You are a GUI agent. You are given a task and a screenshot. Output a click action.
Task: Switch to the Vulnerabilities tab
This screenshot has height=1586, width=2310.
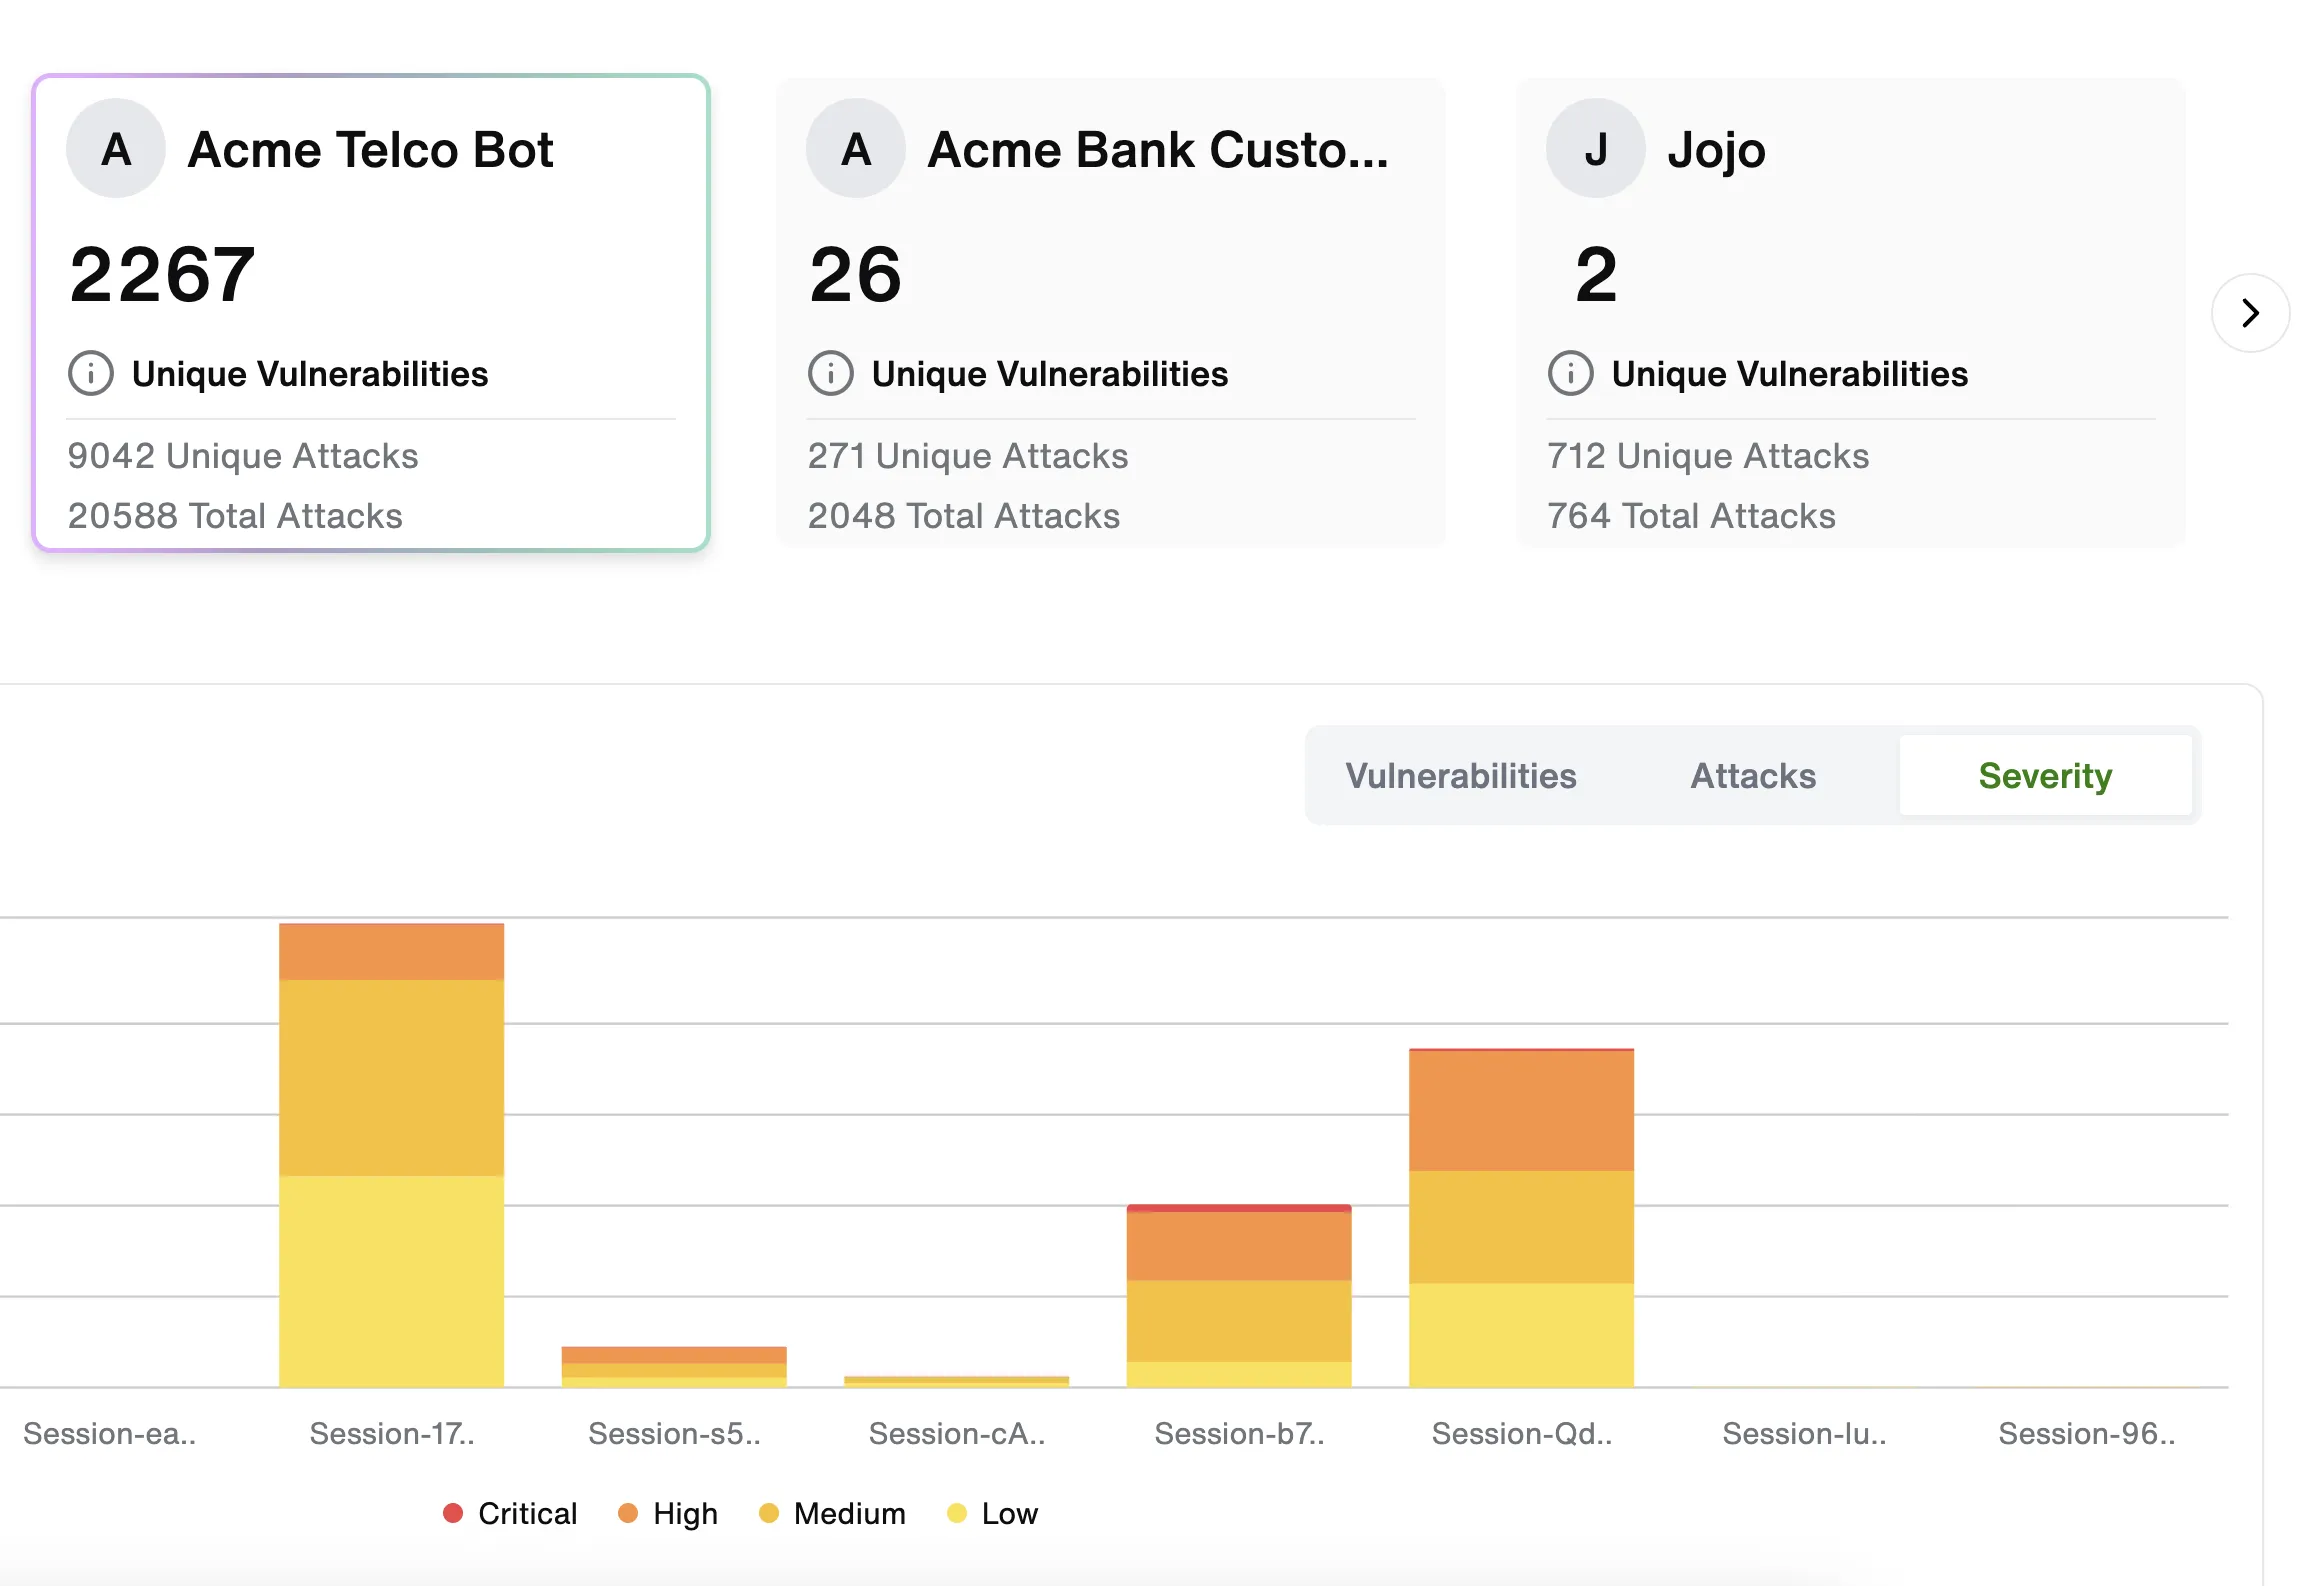click(x=1460, y=776)
